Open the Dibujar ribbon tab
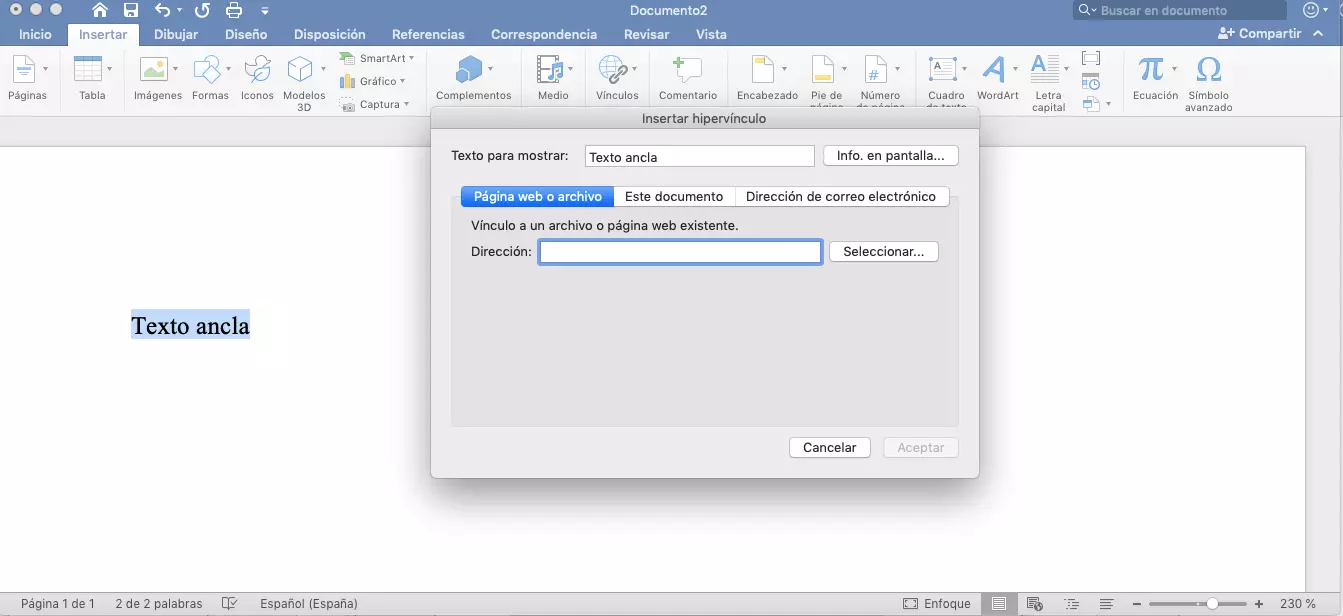The width and height of the screenshot is (1343, 616). coord(176,34)
